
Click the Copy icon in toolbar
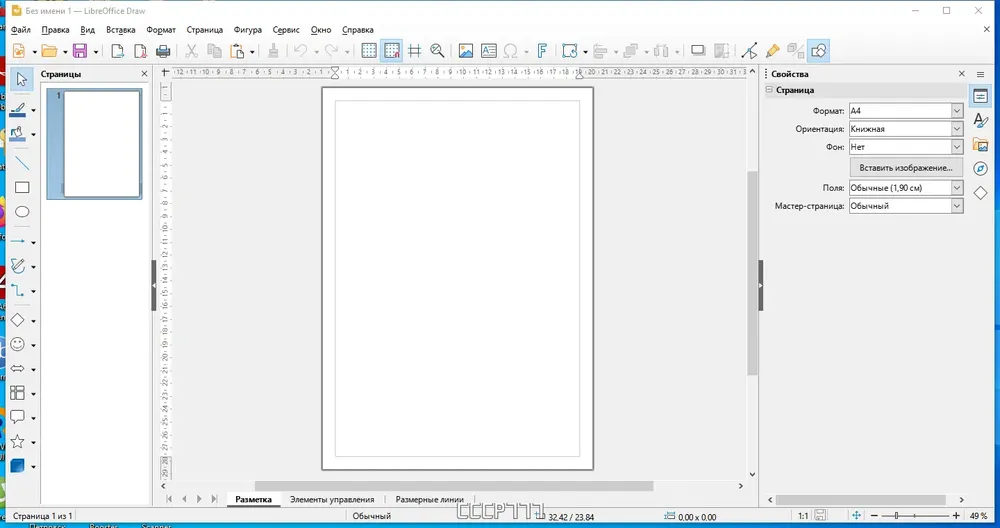click(x=214, y=51)
